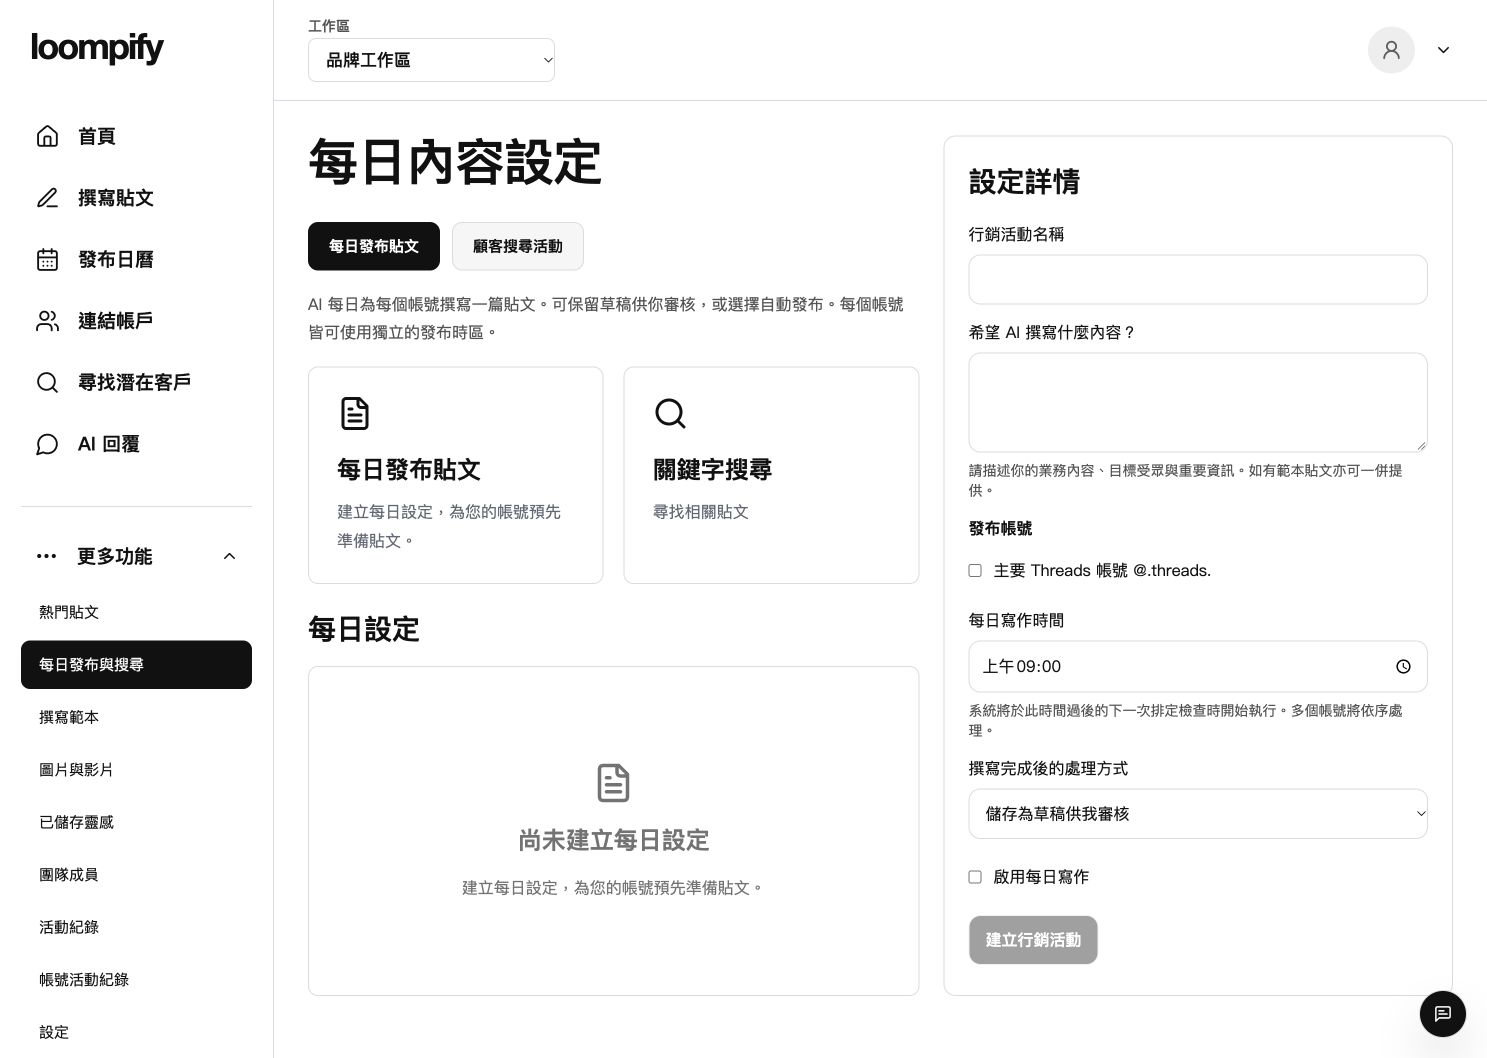Open 已儲存靈感 in the sidebar
The width and height of the screenshot is (1487, 1058).
click(76, 822)
